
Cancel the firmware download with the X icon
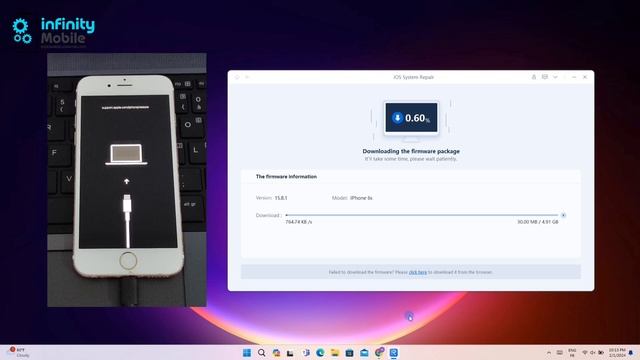point(563,215)
